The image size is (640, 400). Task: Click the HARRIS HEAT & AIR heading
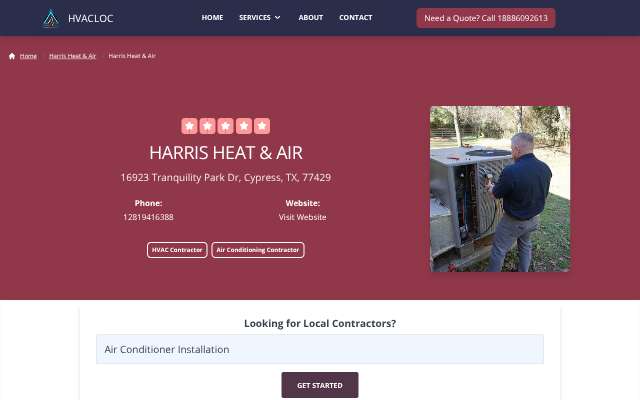tap(226, 153)
